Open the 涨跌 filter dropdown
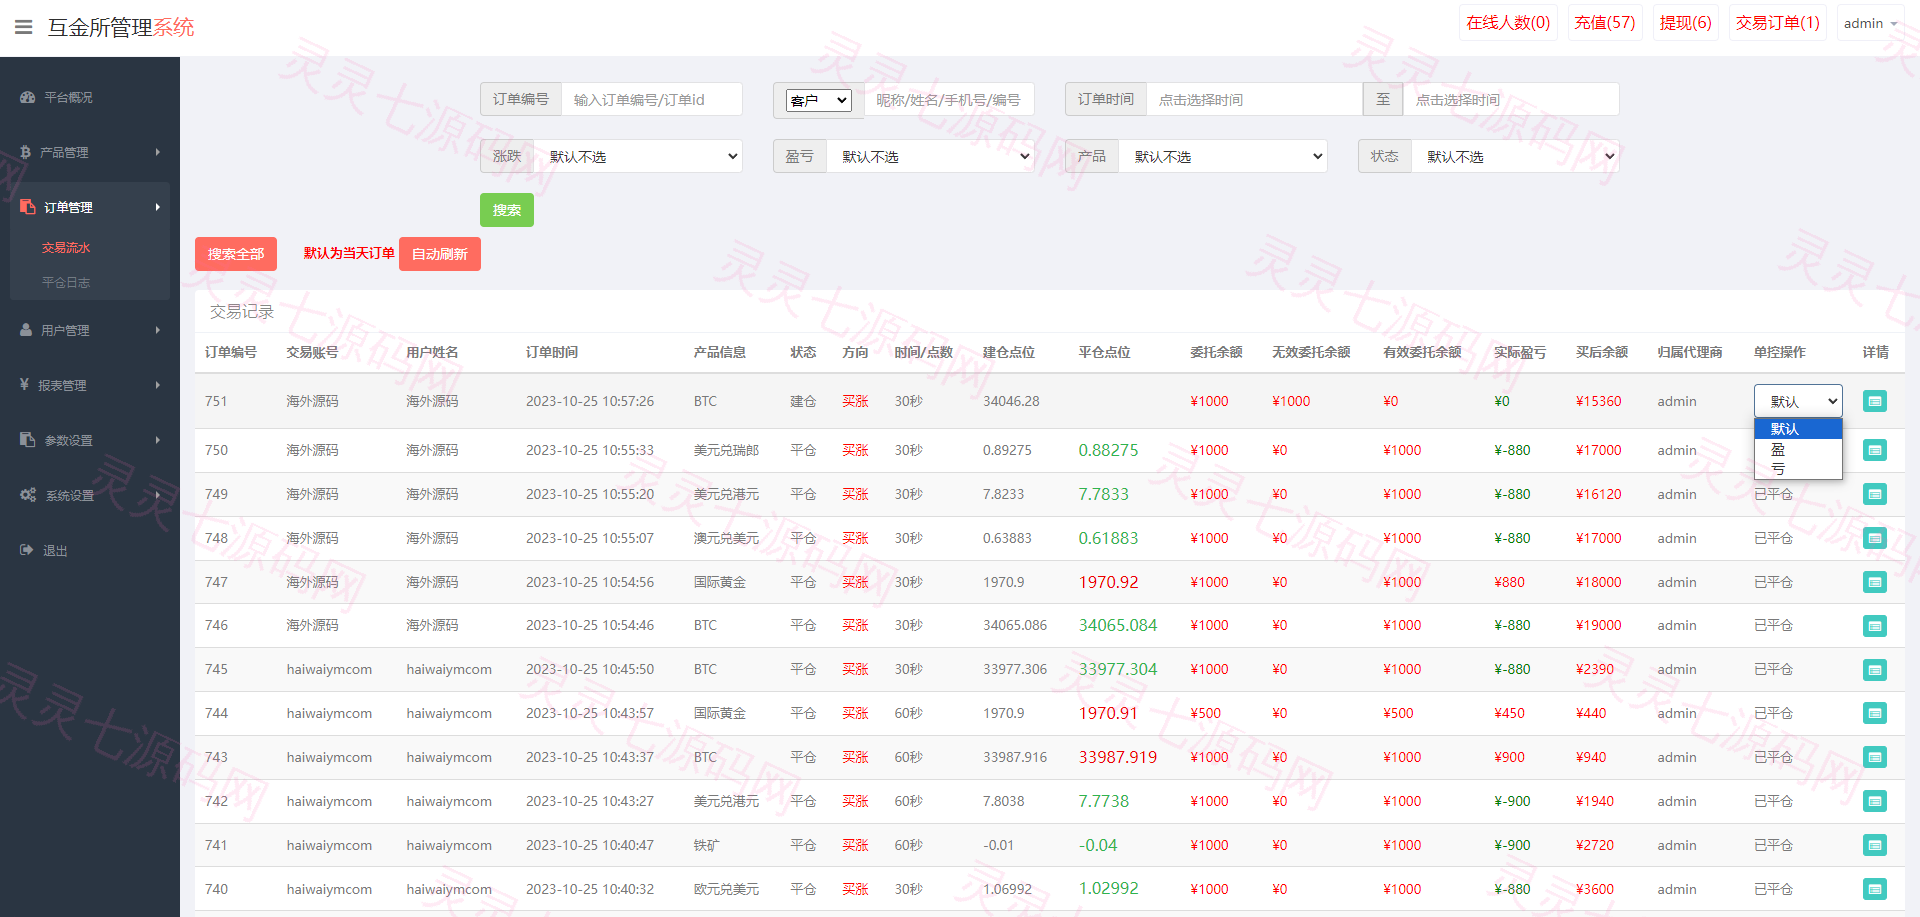 pos(638,156)
